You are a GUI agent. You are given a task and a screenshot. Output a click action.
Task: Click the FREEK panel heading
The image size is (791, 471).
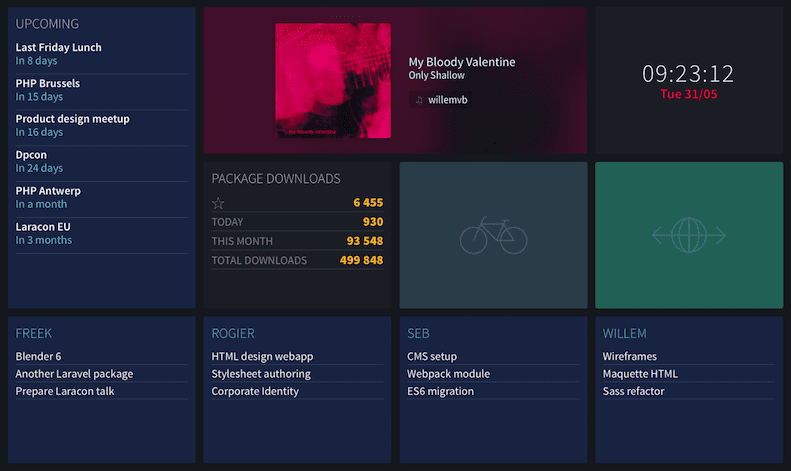pyautogui.click(x=34, y=333)
